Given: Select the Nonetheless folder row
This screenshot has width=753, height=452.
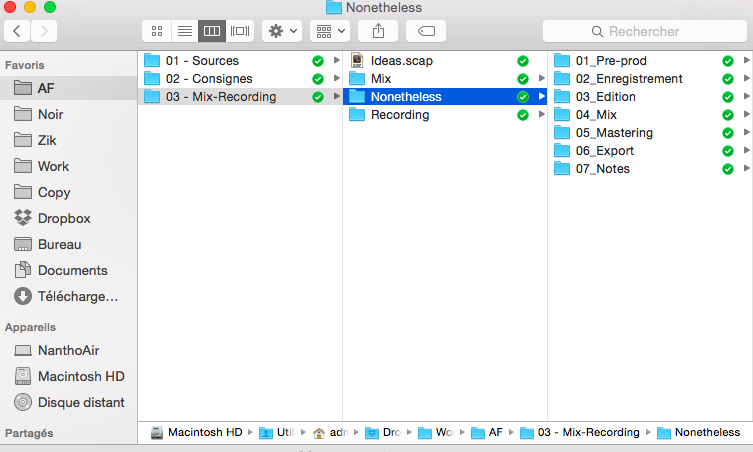Looking at the screenshot, I should [x=445, y=97].
